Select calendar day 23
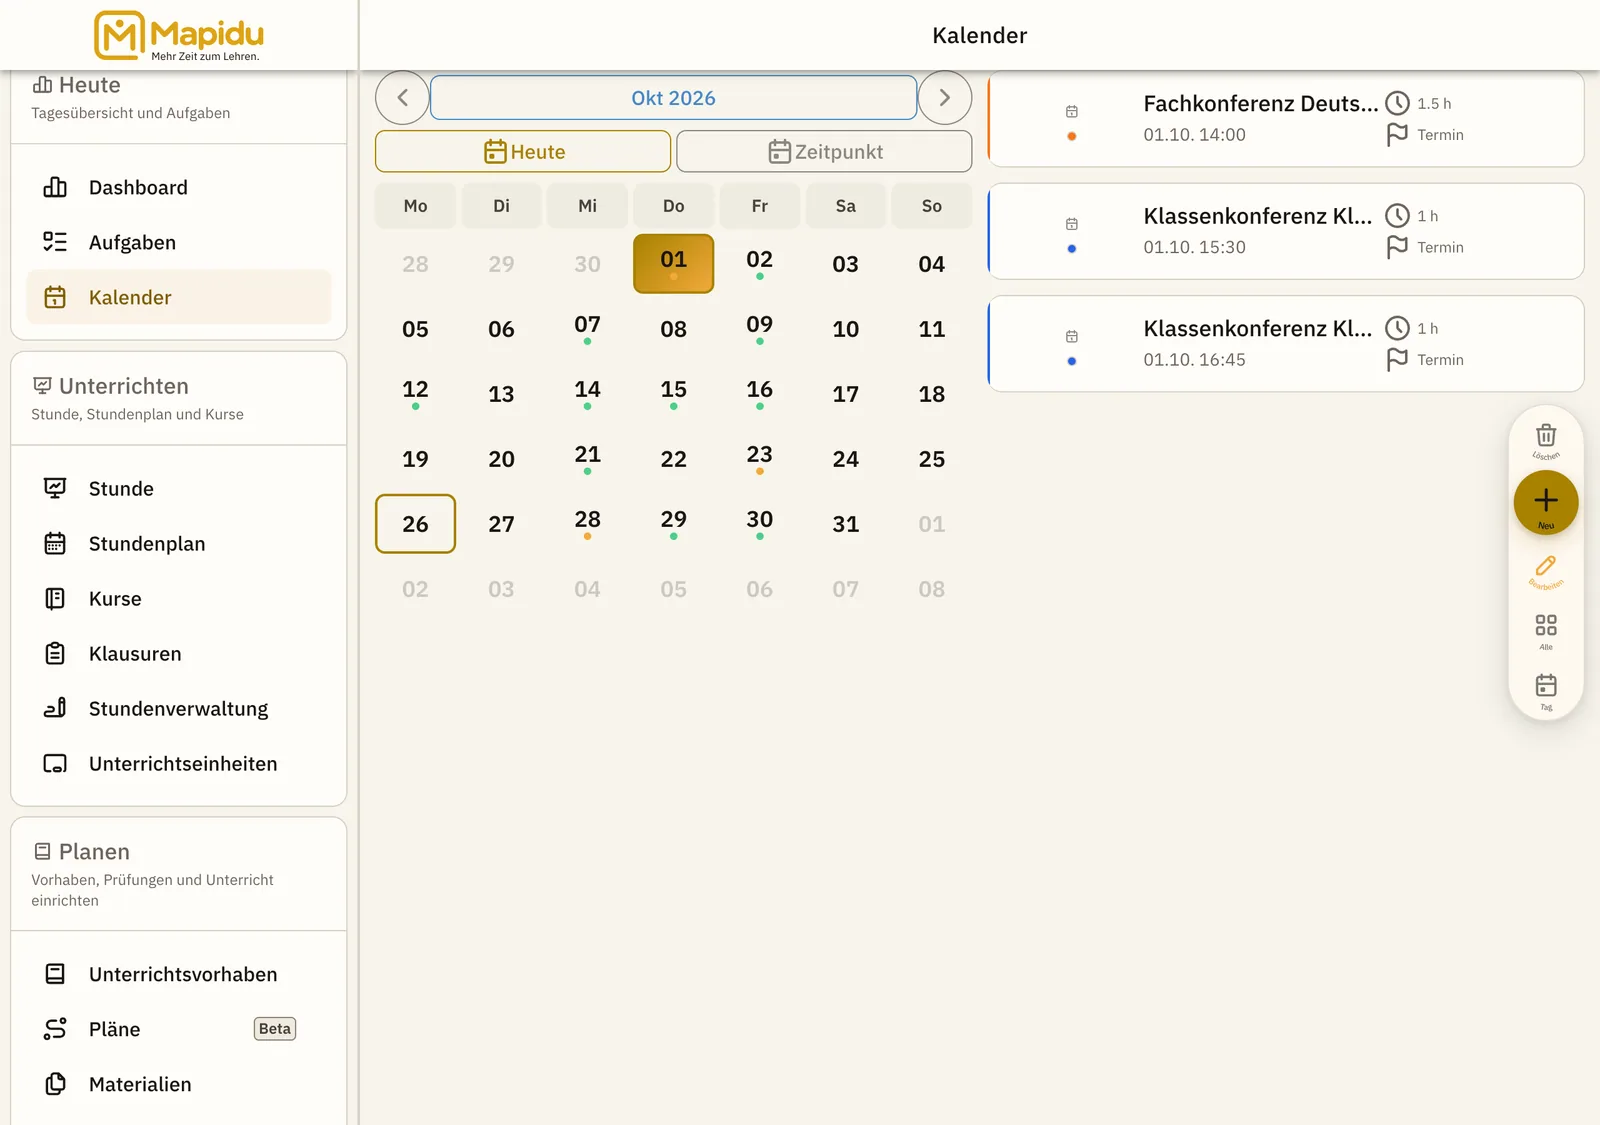This screenshot has width=1600, height=1125. (x=759, y=458)
